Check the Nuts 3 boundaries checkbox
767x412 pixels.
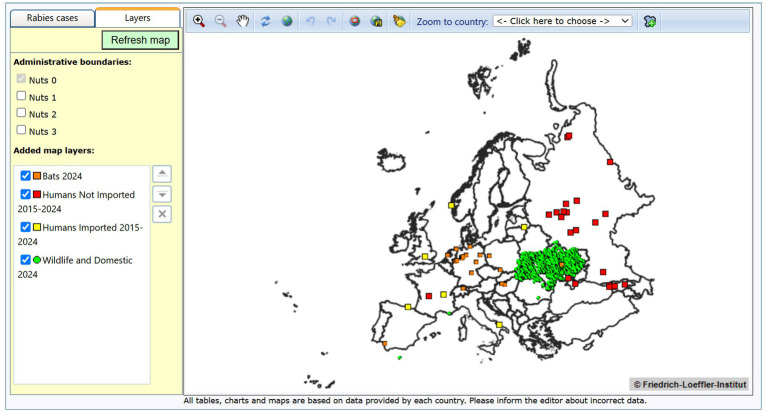(21, 130)
